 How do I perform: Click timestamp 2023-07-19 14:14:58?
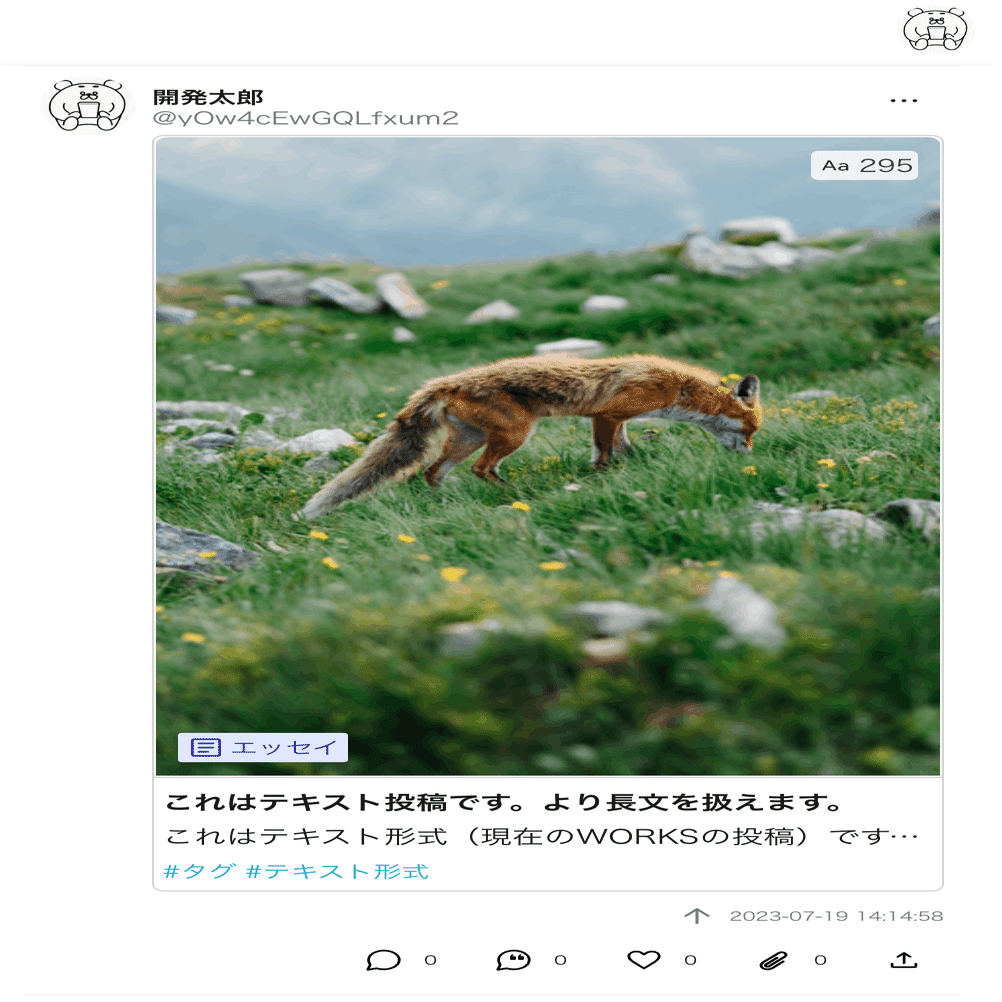[836, 916]
